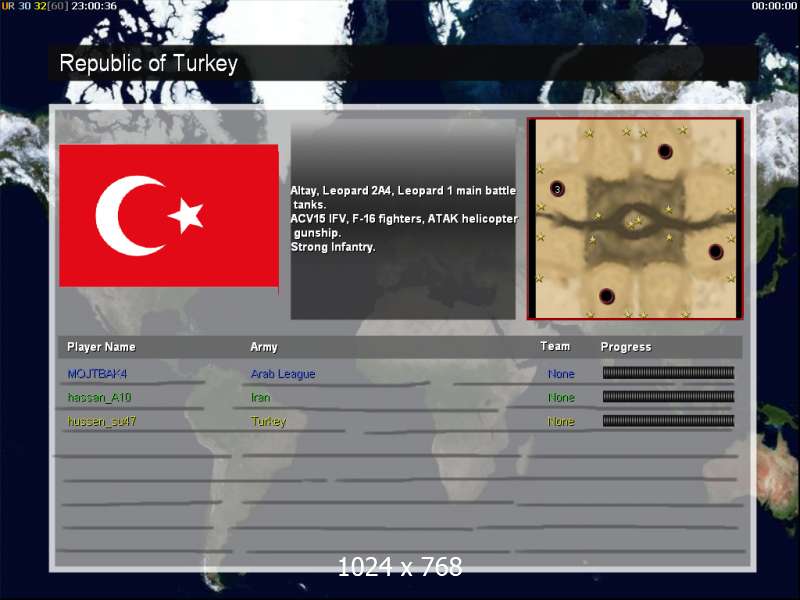Click the loading progress bar for hussen_su47
800x600 pixels.
click(668, 420)
